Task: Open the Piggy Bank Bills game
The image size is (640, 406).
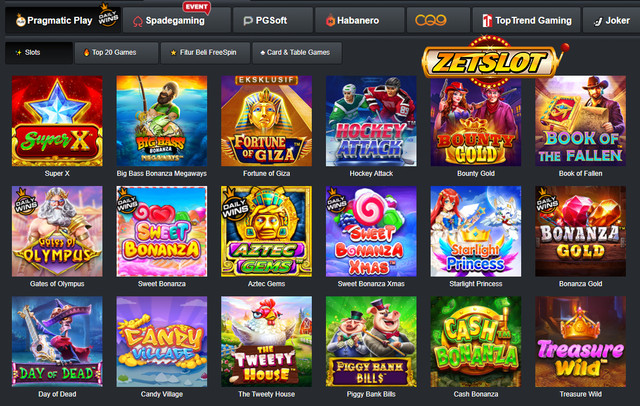Action: (x=371, y=342)
